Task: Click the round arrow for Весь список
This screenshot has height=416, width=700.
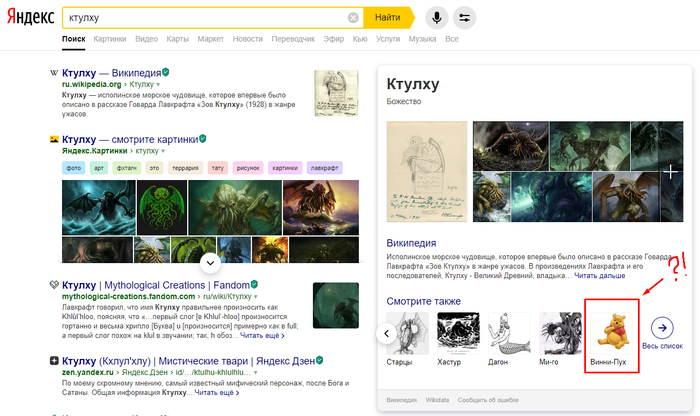Action: pyautogui.click(x=662, y=327)
